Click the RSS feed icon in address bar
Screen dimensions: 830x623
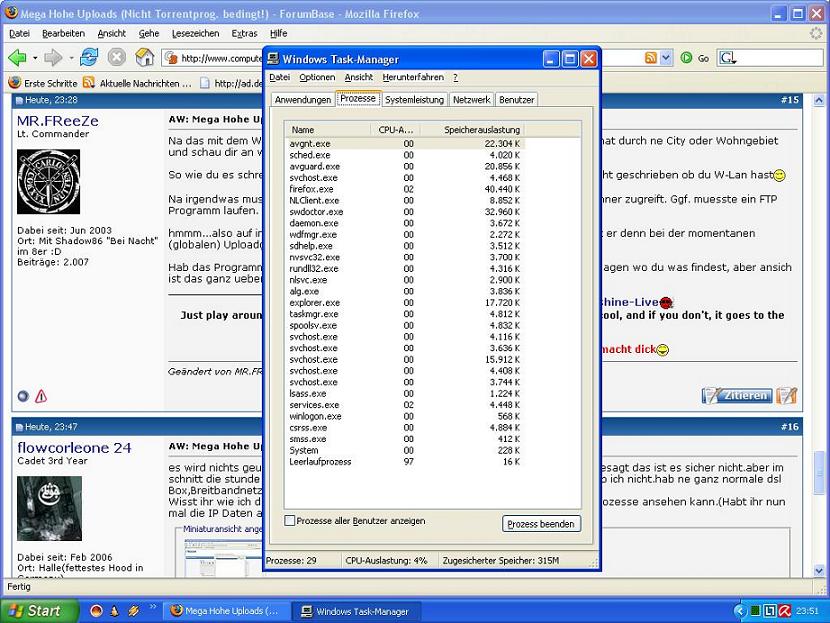click(x=651, y=58)
